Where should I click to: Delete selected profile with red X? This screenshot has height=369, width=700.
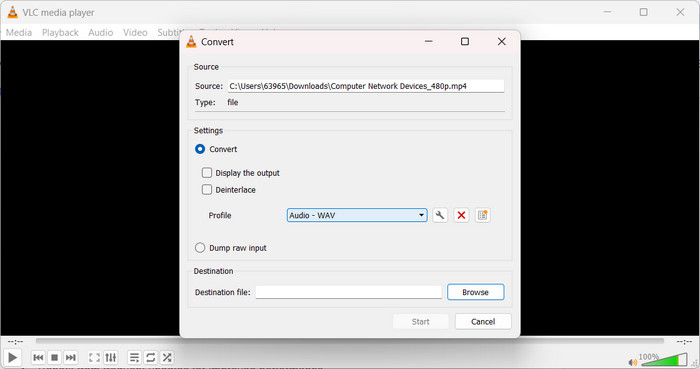click(x=461, y=216)
